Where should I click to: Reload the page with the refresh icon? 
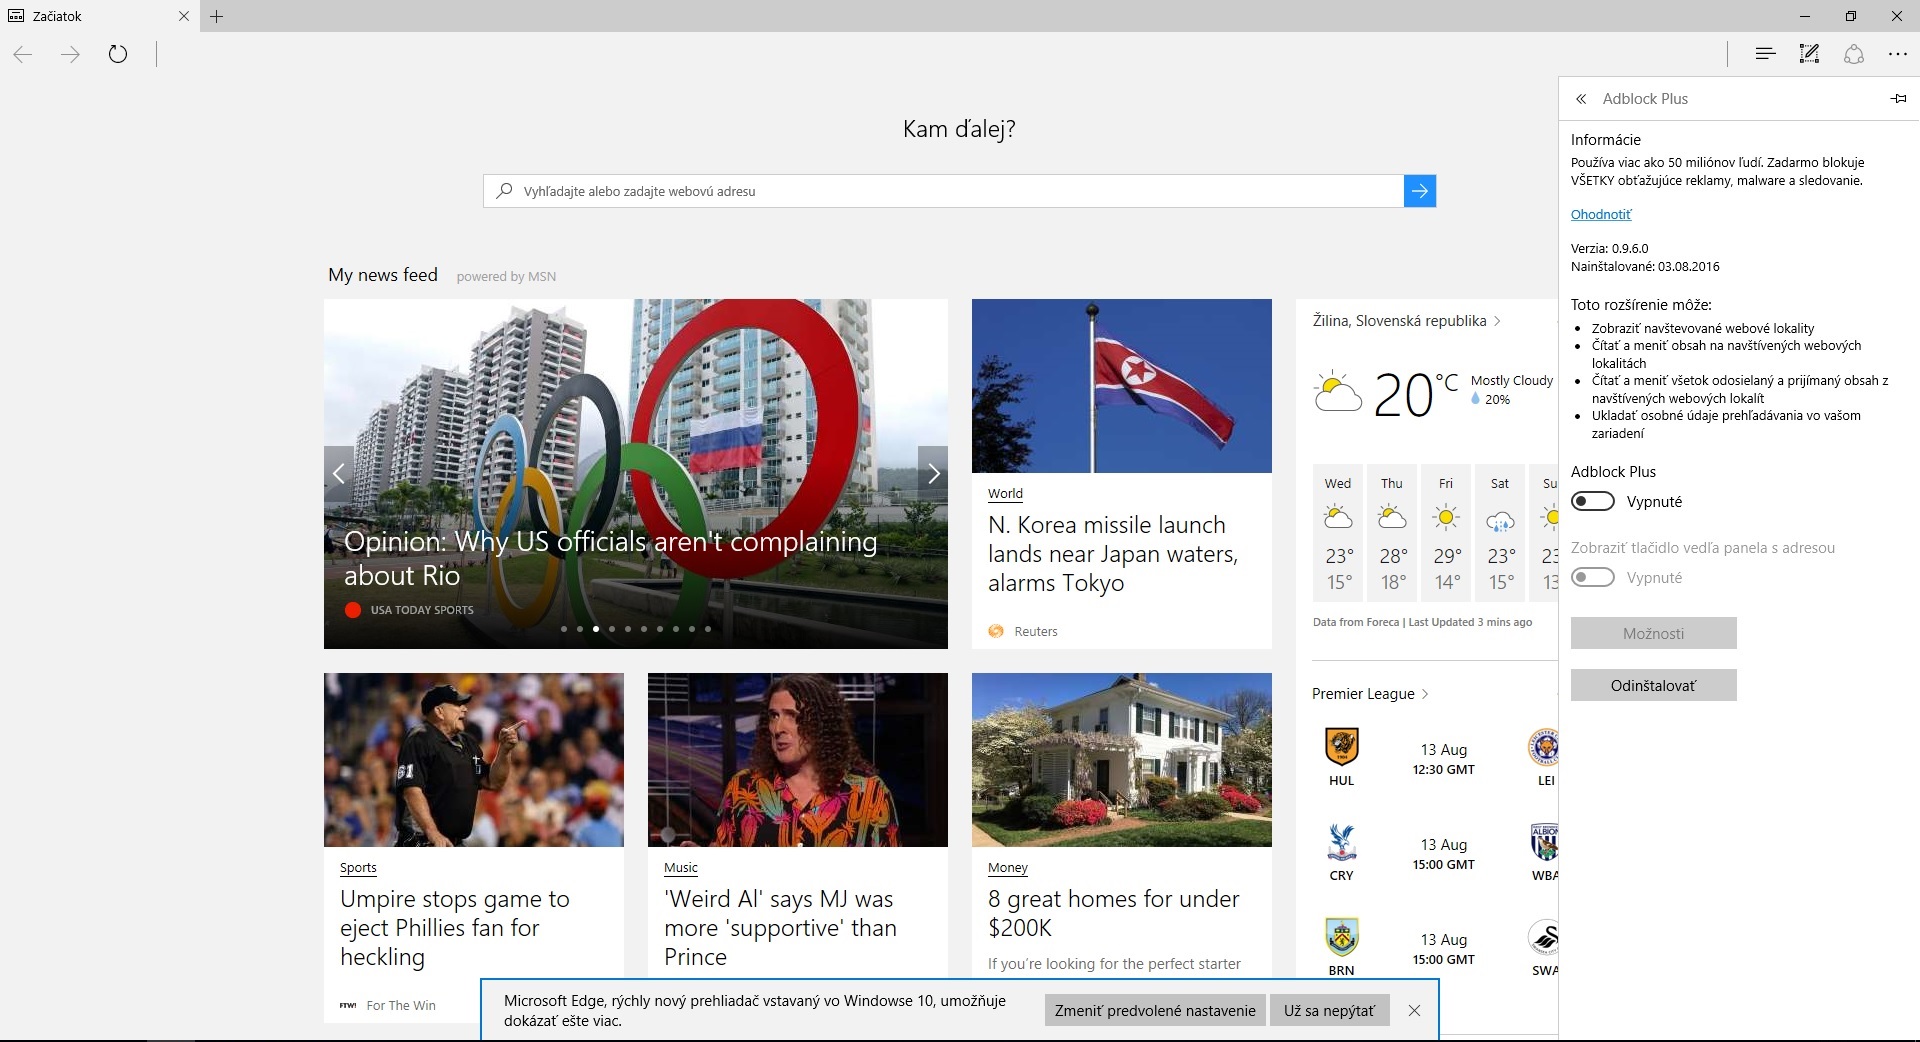click(x=118, y=54)
